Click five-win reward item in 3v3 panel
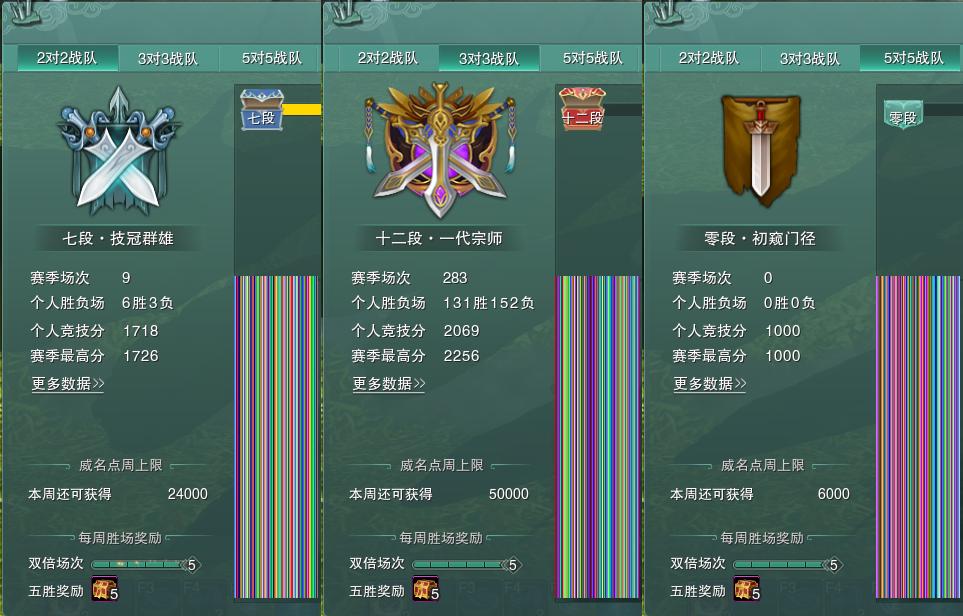This screenshot has height=616, width=963. (x=426, y=589)
